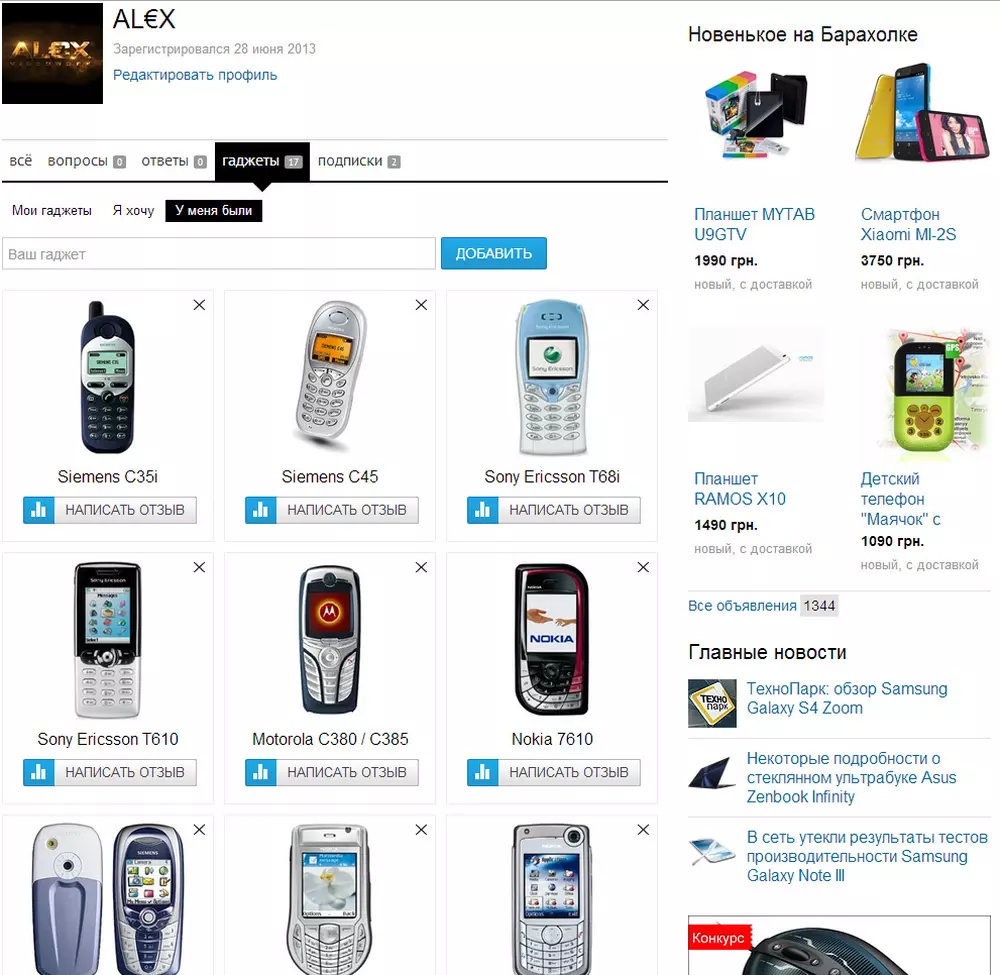
Task: Remove Siemens C45 using the X icon
Action: pyautogui.click(x=421, y=305)
